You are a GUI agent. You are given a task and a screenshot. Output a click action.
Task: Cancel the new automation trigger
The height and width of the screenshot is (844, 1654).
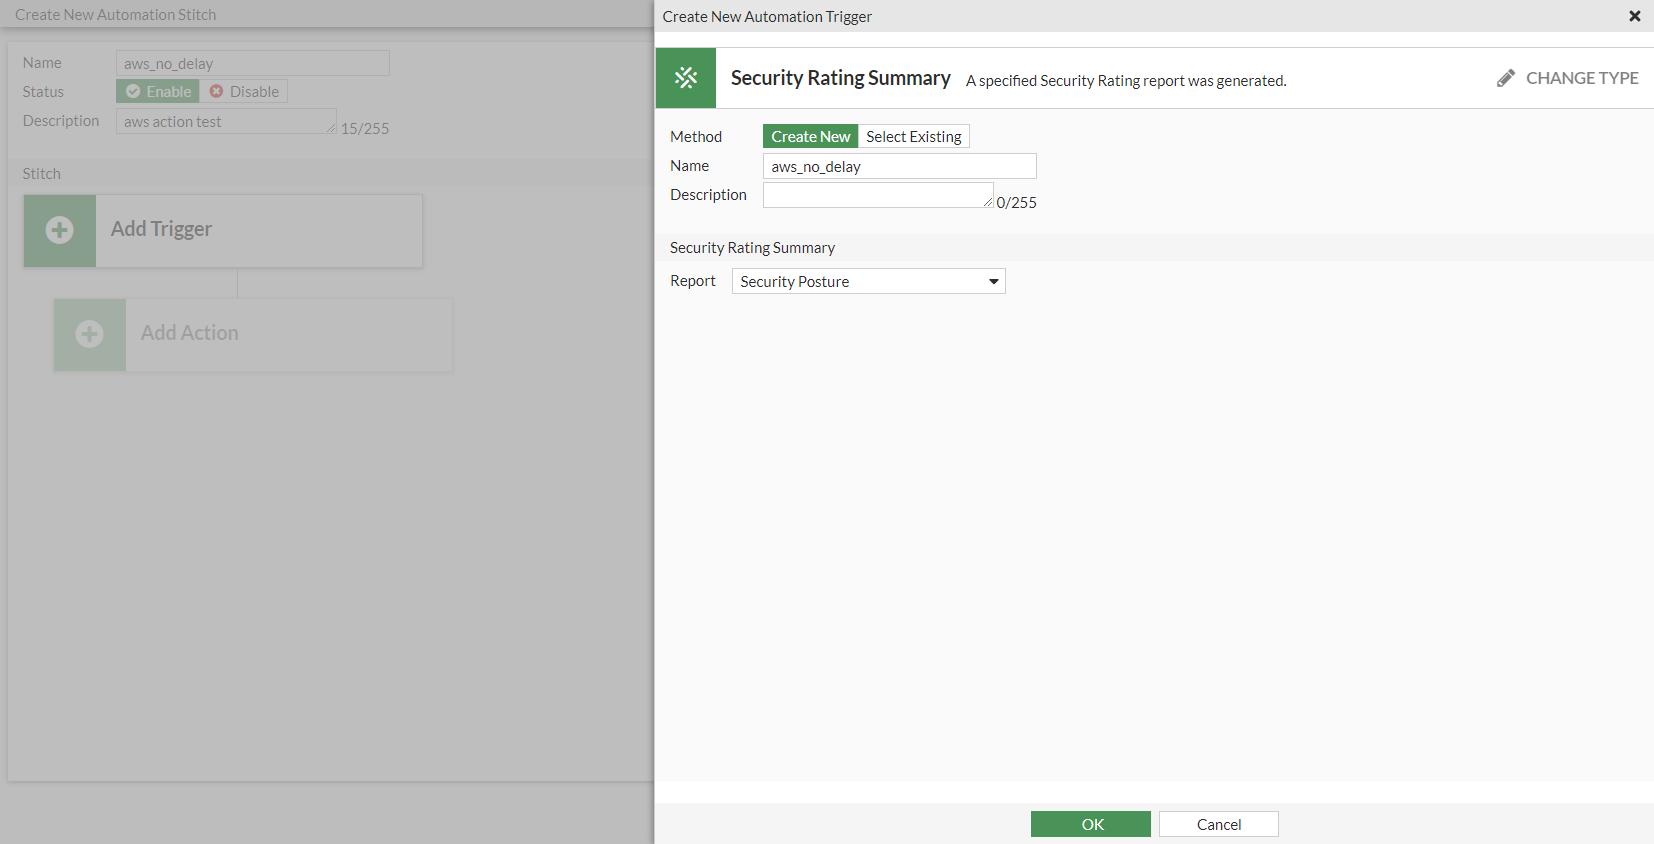1218,824
